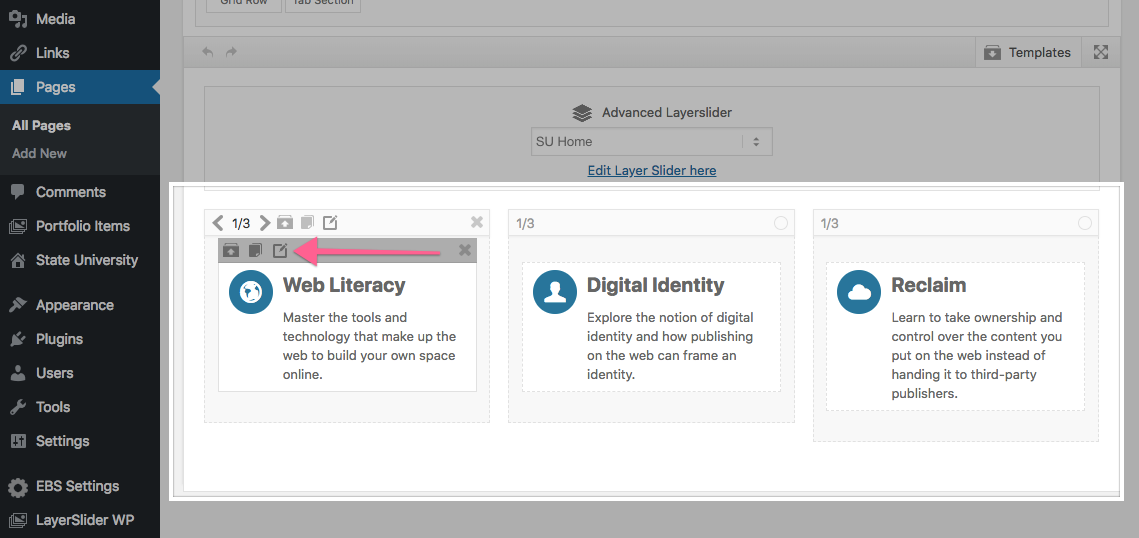Open the SU Home slider dropdown
1139x538 pixels.
(652, 142)
